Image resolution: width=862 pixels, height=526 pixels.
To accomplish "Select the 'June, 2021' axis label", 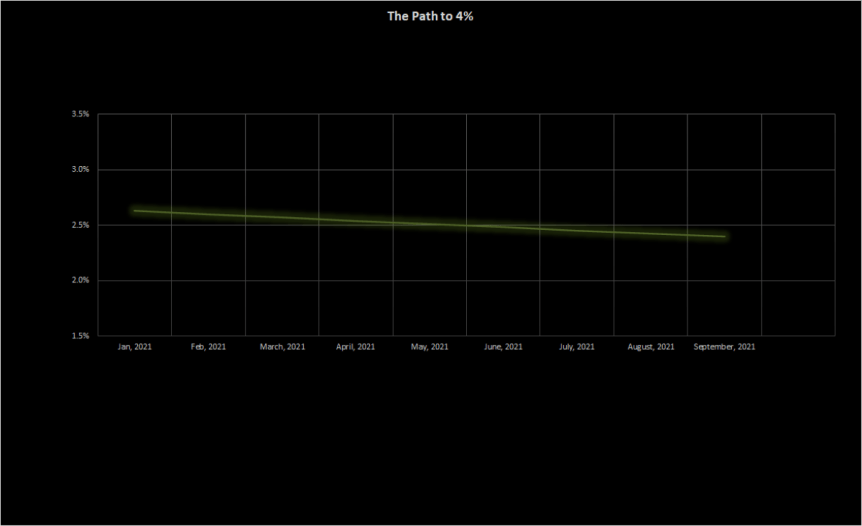I will point(503,347).
